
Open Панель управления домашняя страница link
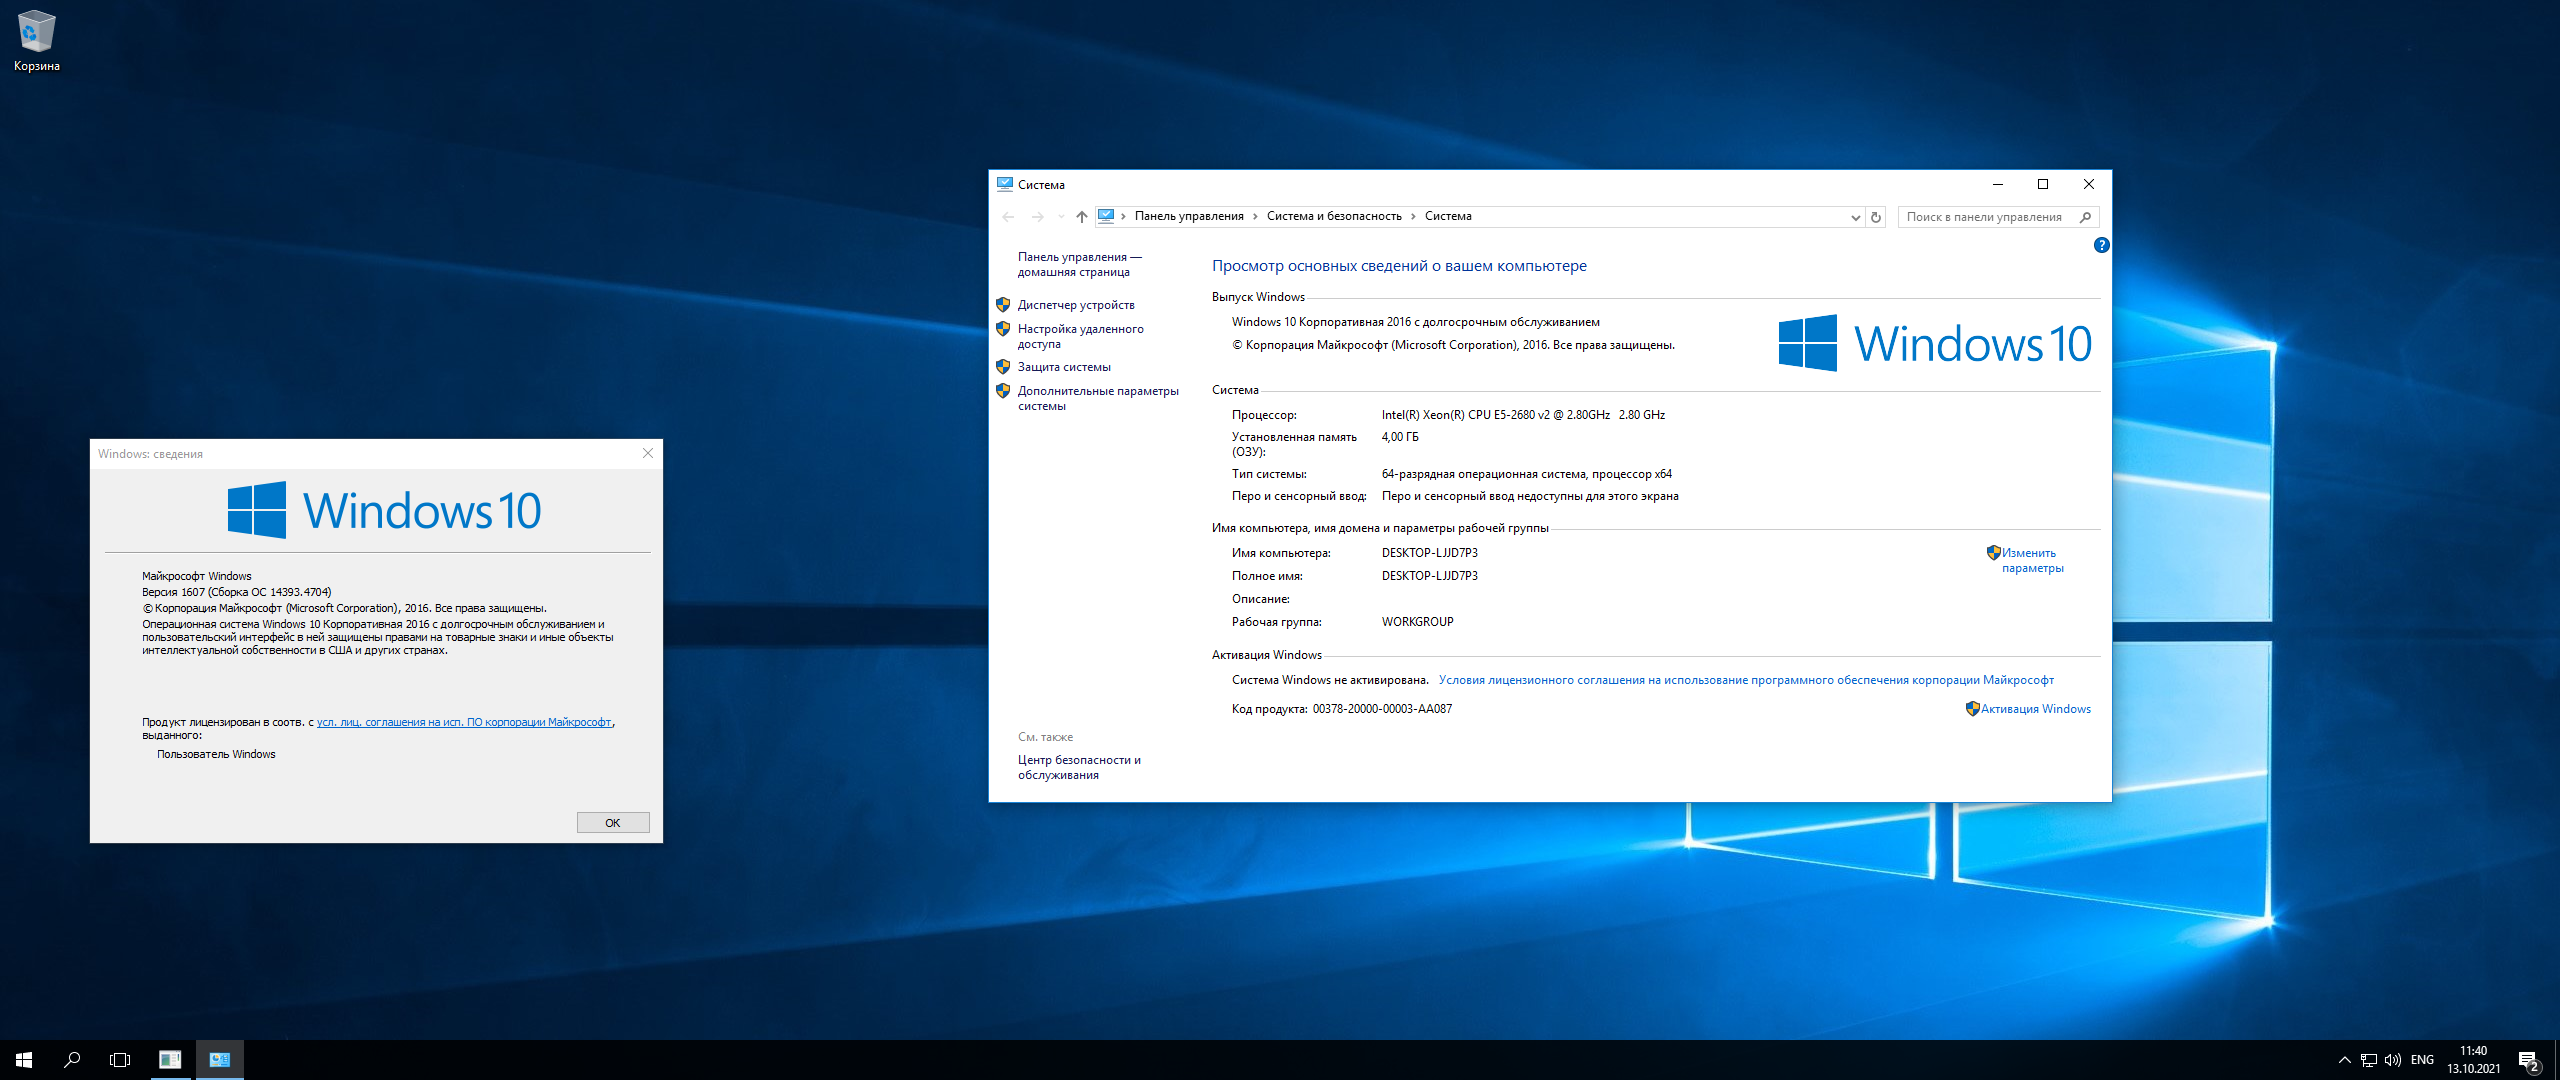tap(1079, 264)
